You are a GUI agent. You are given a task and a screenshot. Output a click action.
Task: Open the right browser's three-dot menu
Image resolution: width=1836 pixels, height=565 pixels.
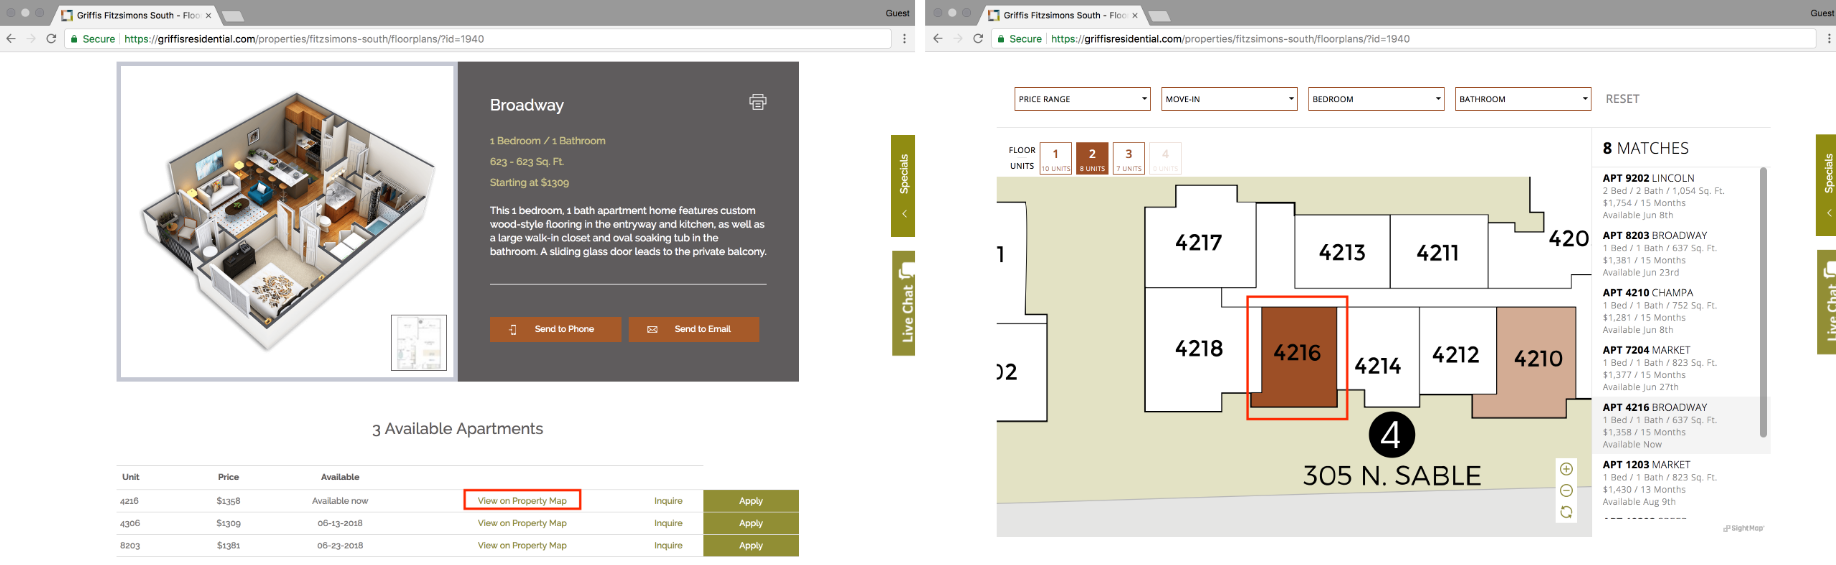tap(1830, 39)
